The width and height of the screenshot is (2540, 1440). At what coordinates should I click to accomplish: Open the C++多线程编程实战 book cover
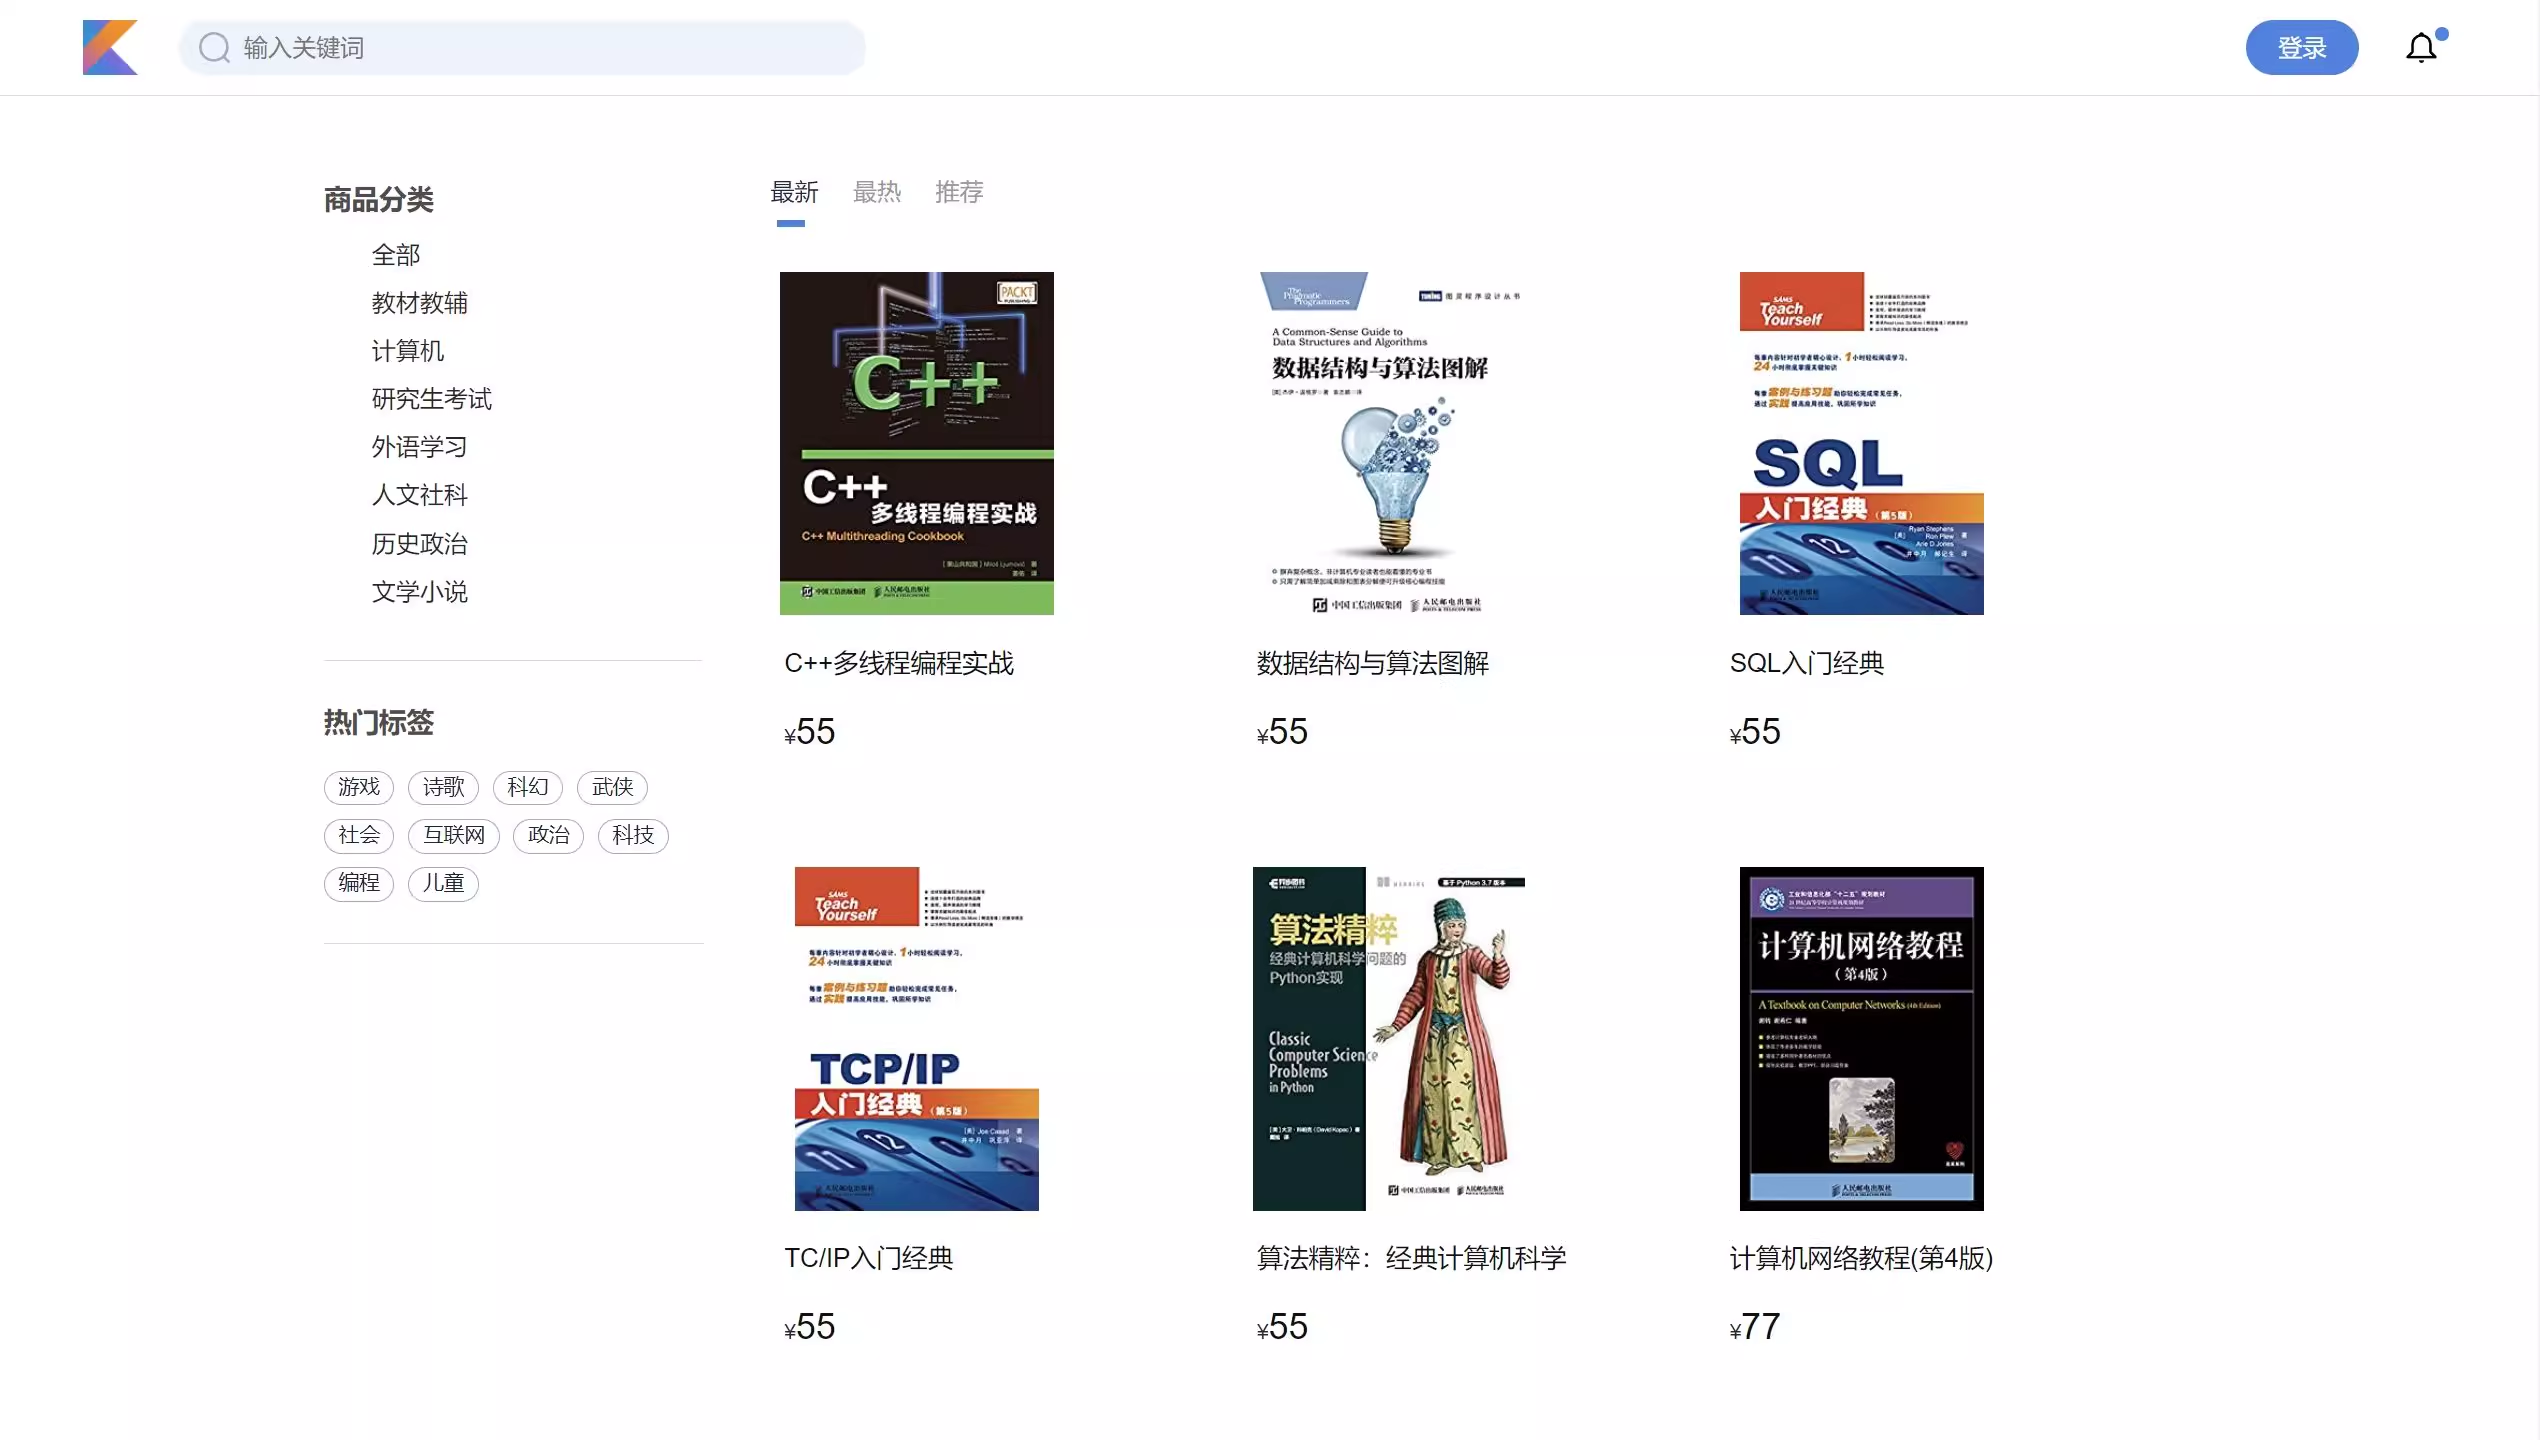[916, 443]
